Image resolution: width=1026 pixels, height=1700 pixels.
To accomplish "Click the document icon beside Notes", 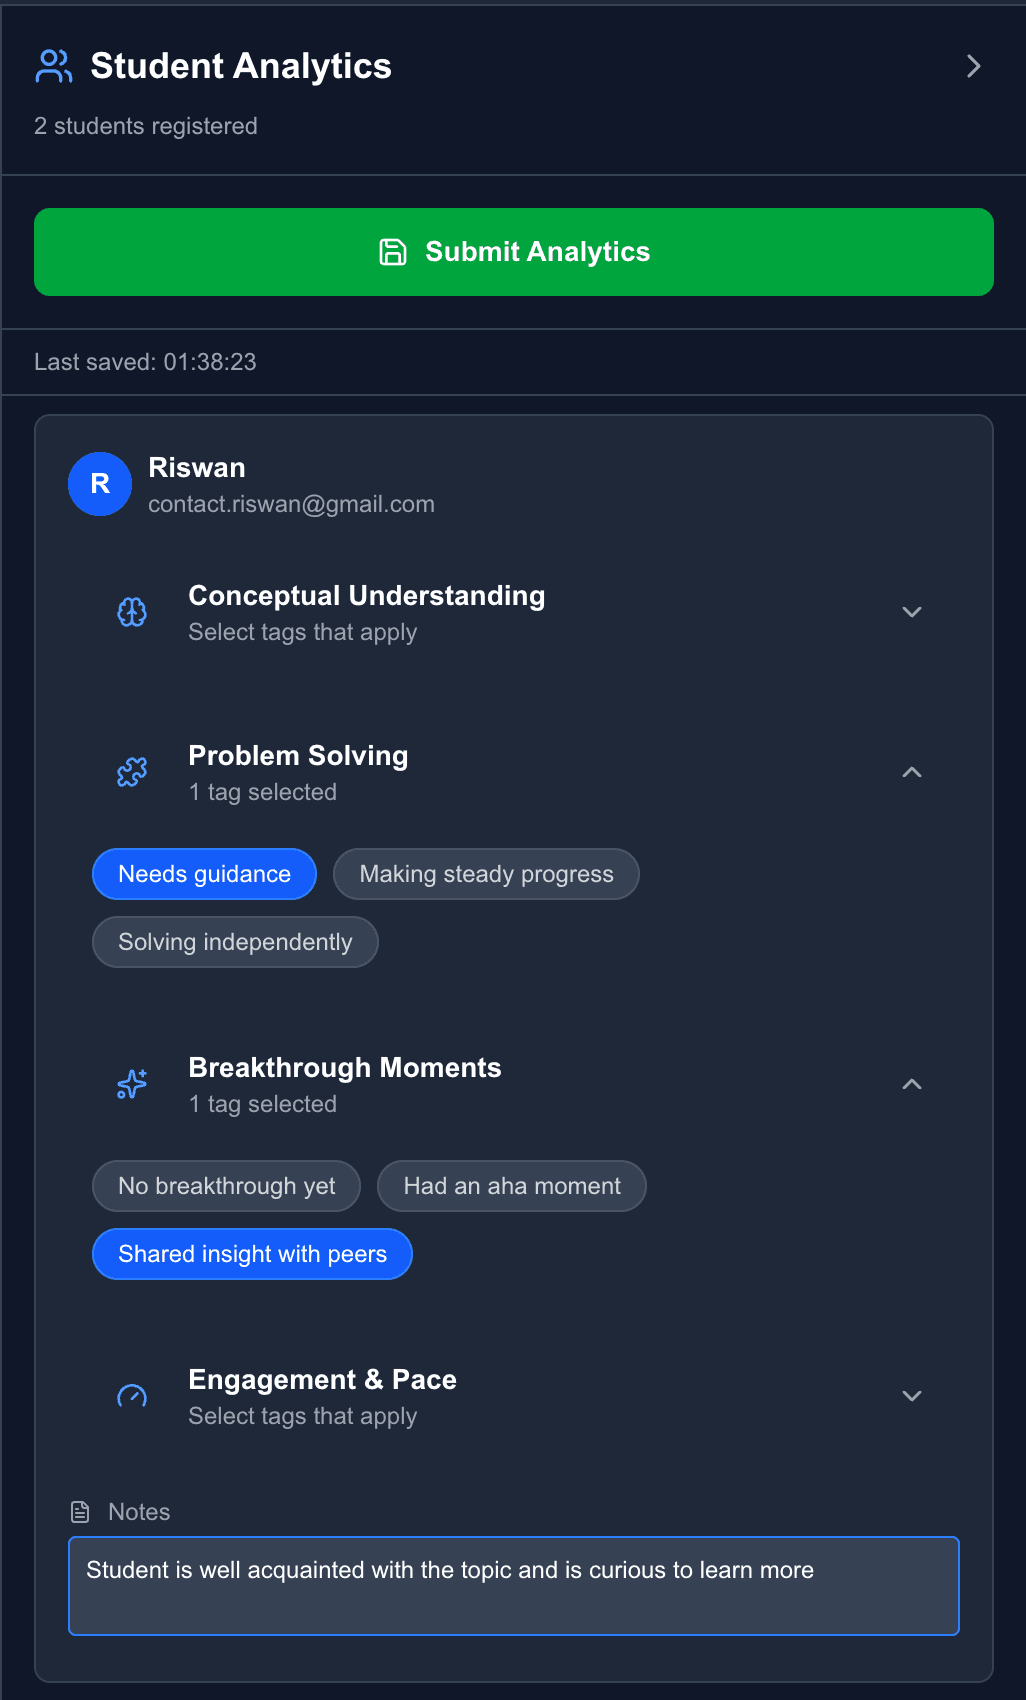I will (x=81, y=1511).
